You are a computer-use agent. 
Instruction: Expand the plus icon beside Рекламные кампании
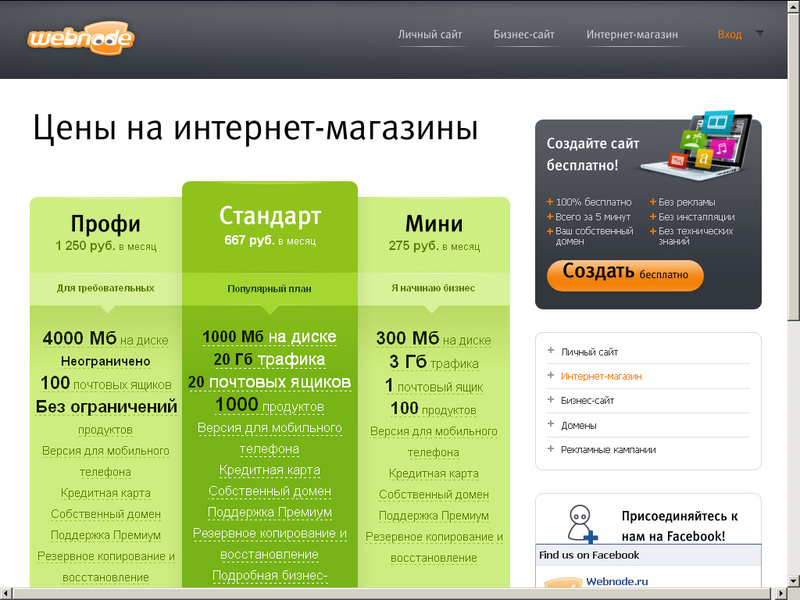coord(551,448)
